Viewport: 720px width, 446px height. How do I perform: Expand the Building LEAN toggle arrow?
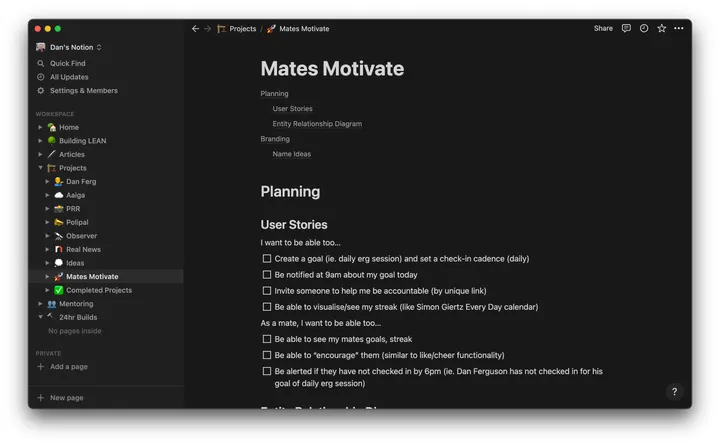pyautogui.click(x=40, y=141)
